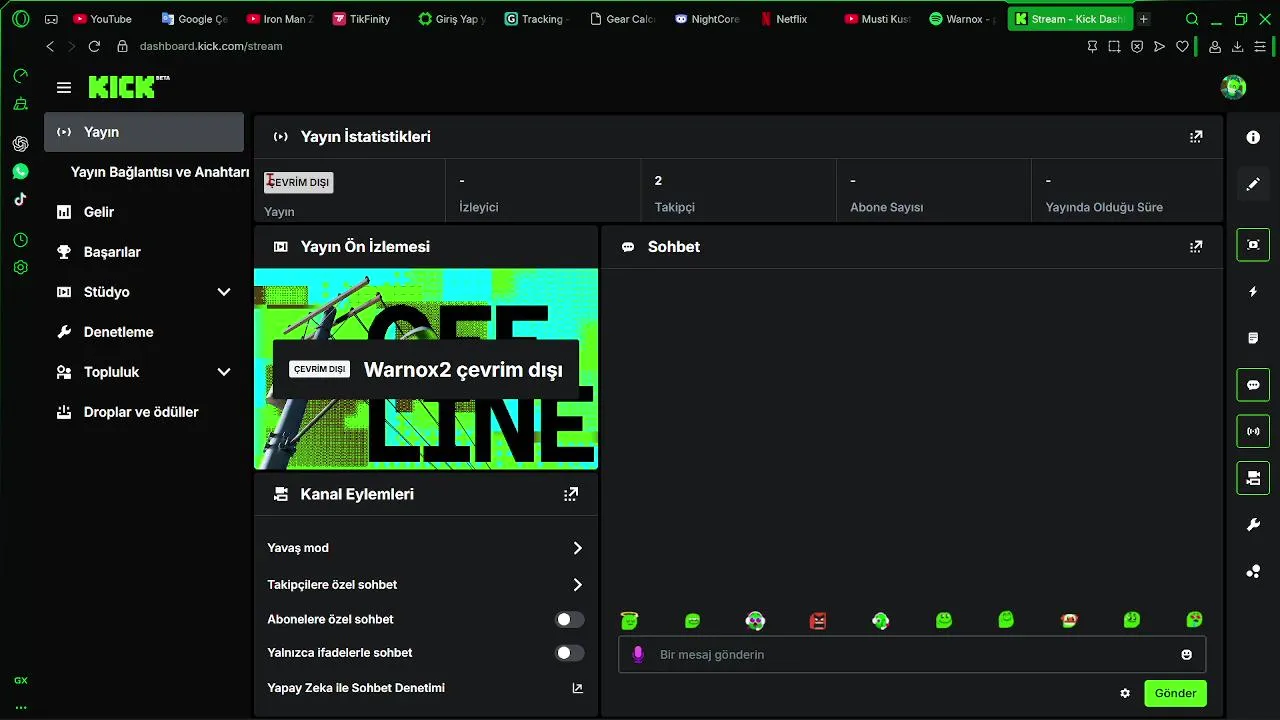Reload the page
1280x720 pixels.
pyautogui.click(x=94, y=46)
